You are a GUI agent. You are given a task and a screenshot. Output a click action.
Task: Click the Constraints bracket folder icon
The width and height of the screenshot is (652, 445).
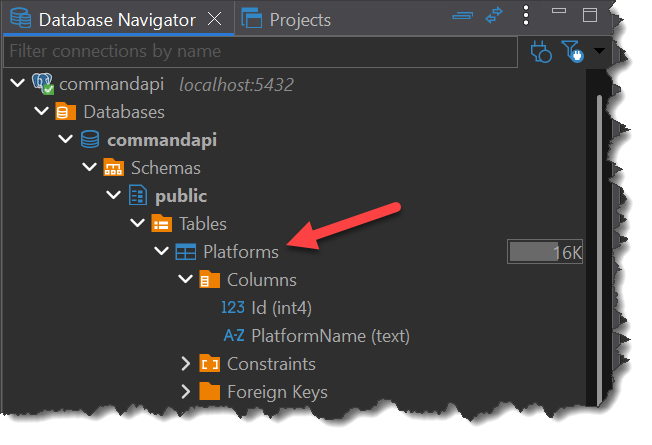[210, 364]
